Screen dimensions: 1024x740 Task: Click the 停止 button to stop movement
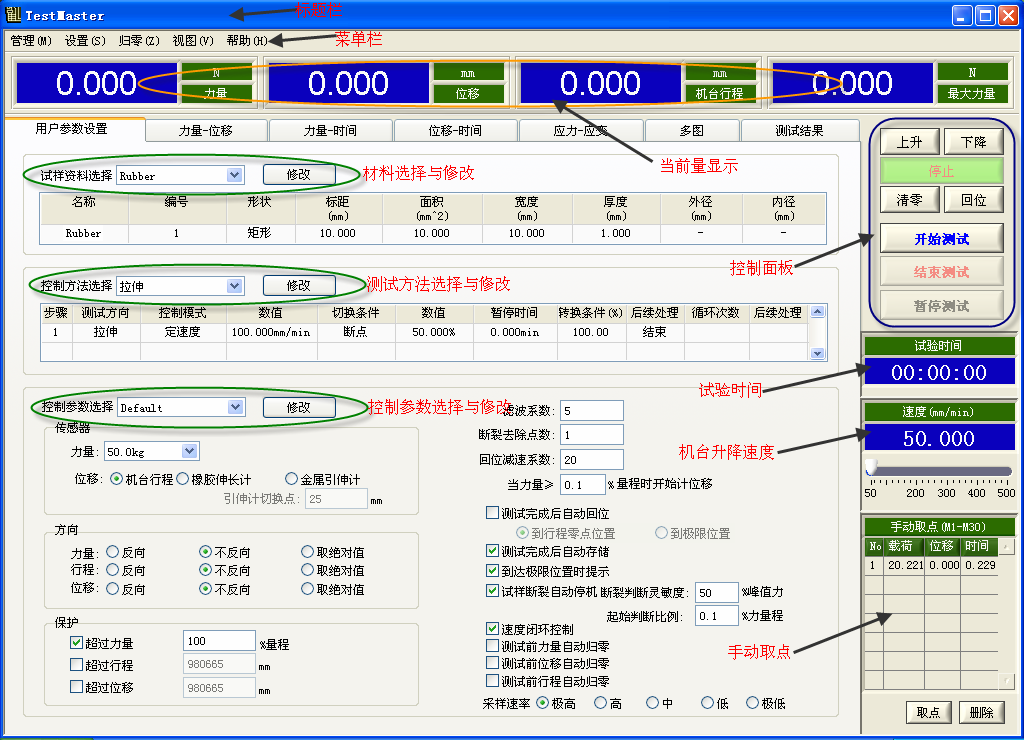[x=941, y=170]
